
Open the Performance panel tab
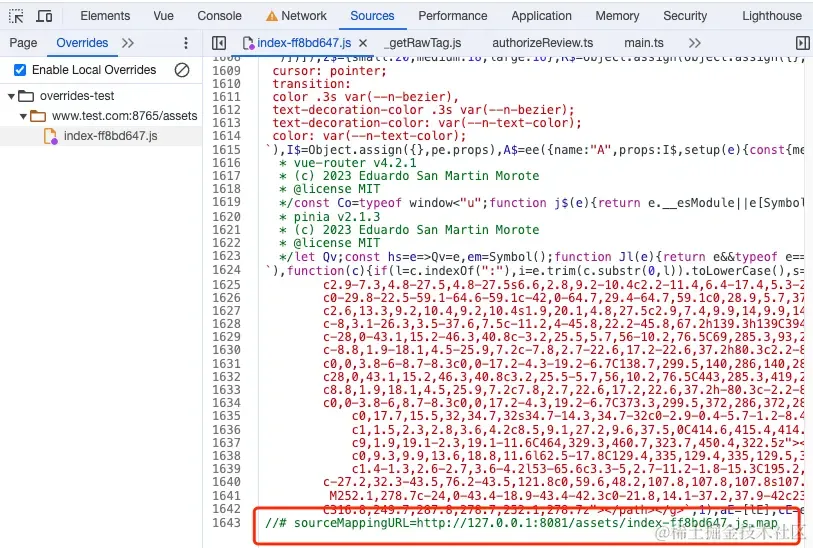pos(453,16)
